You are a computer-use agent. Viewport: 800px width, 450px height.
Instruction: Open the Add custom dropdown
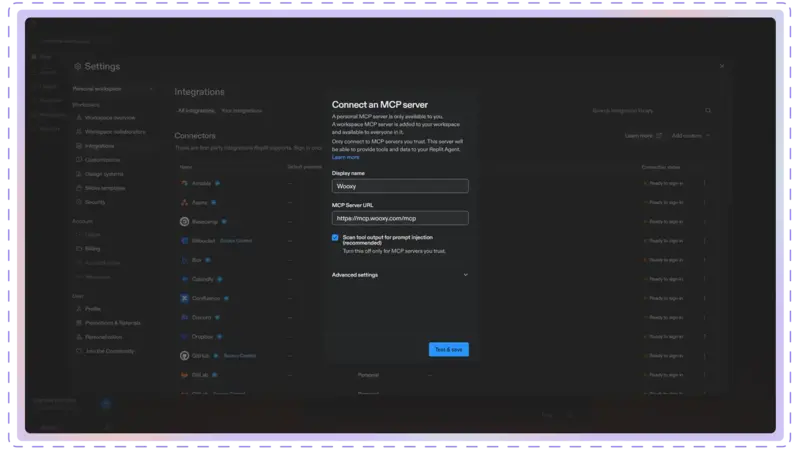coord(691,136)
